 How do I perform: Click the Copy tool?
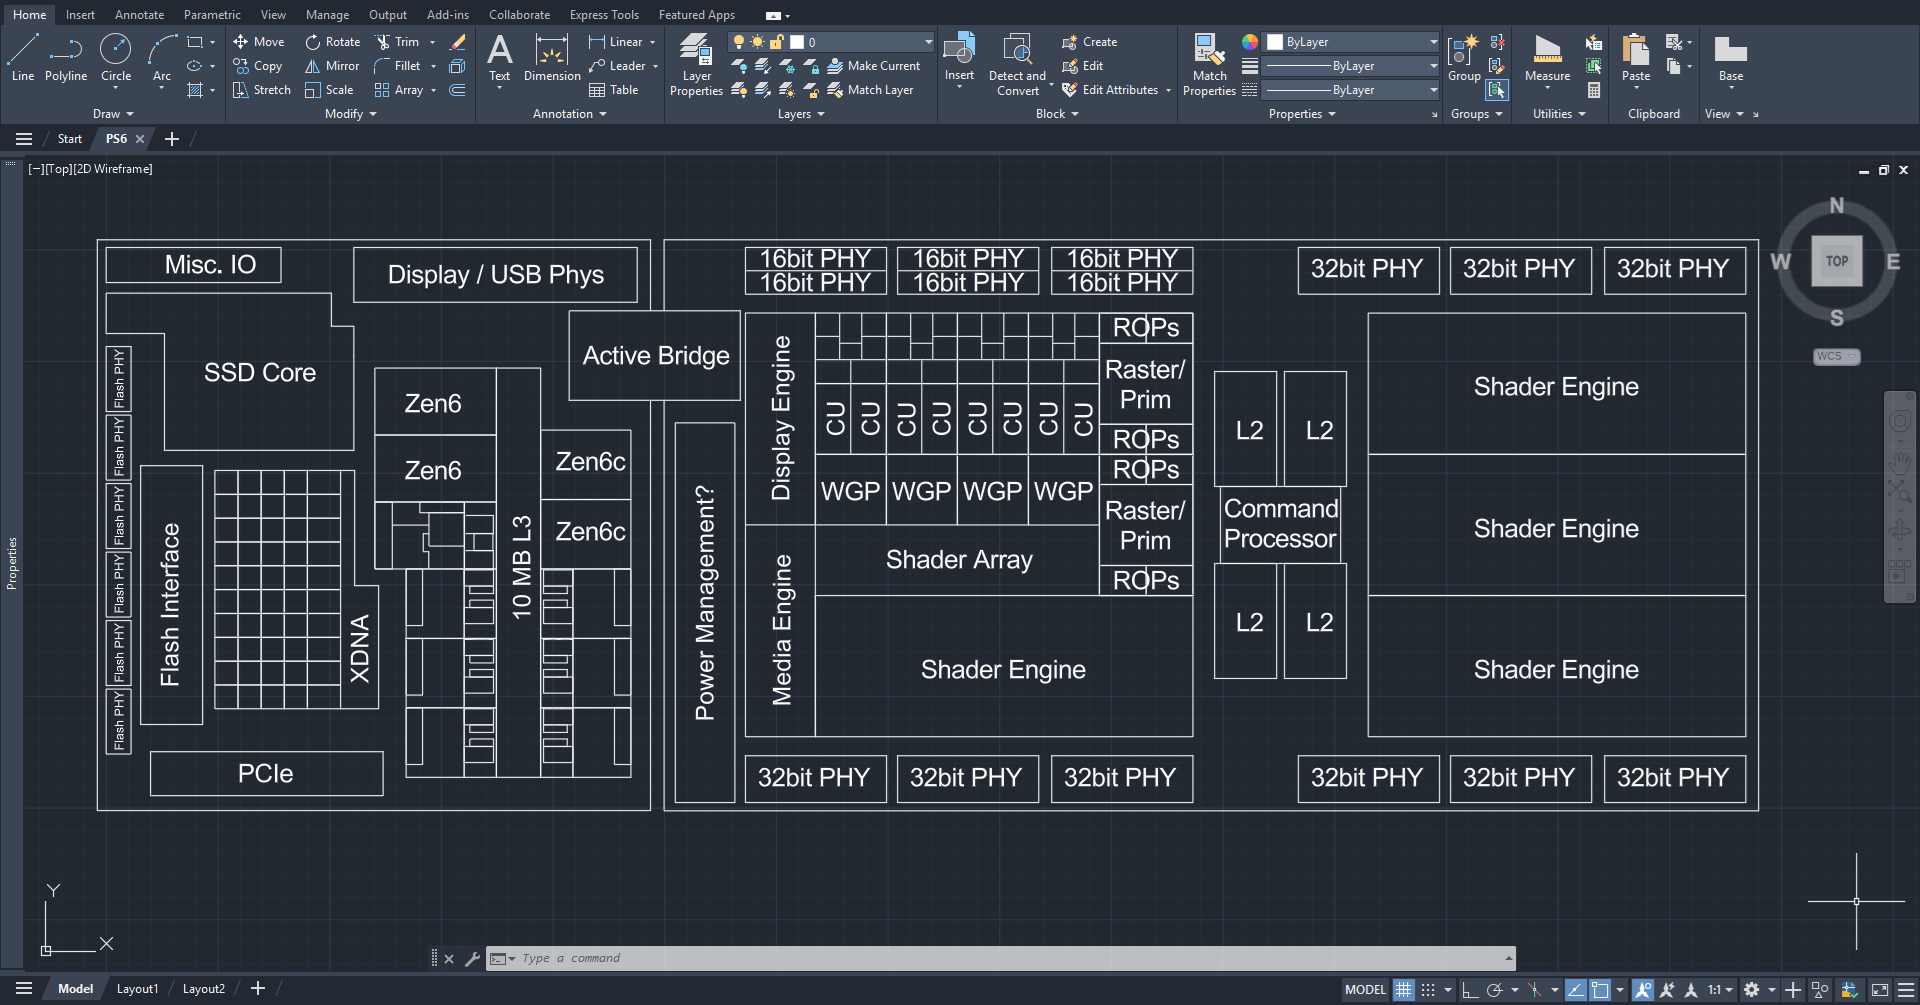[258, 66]
